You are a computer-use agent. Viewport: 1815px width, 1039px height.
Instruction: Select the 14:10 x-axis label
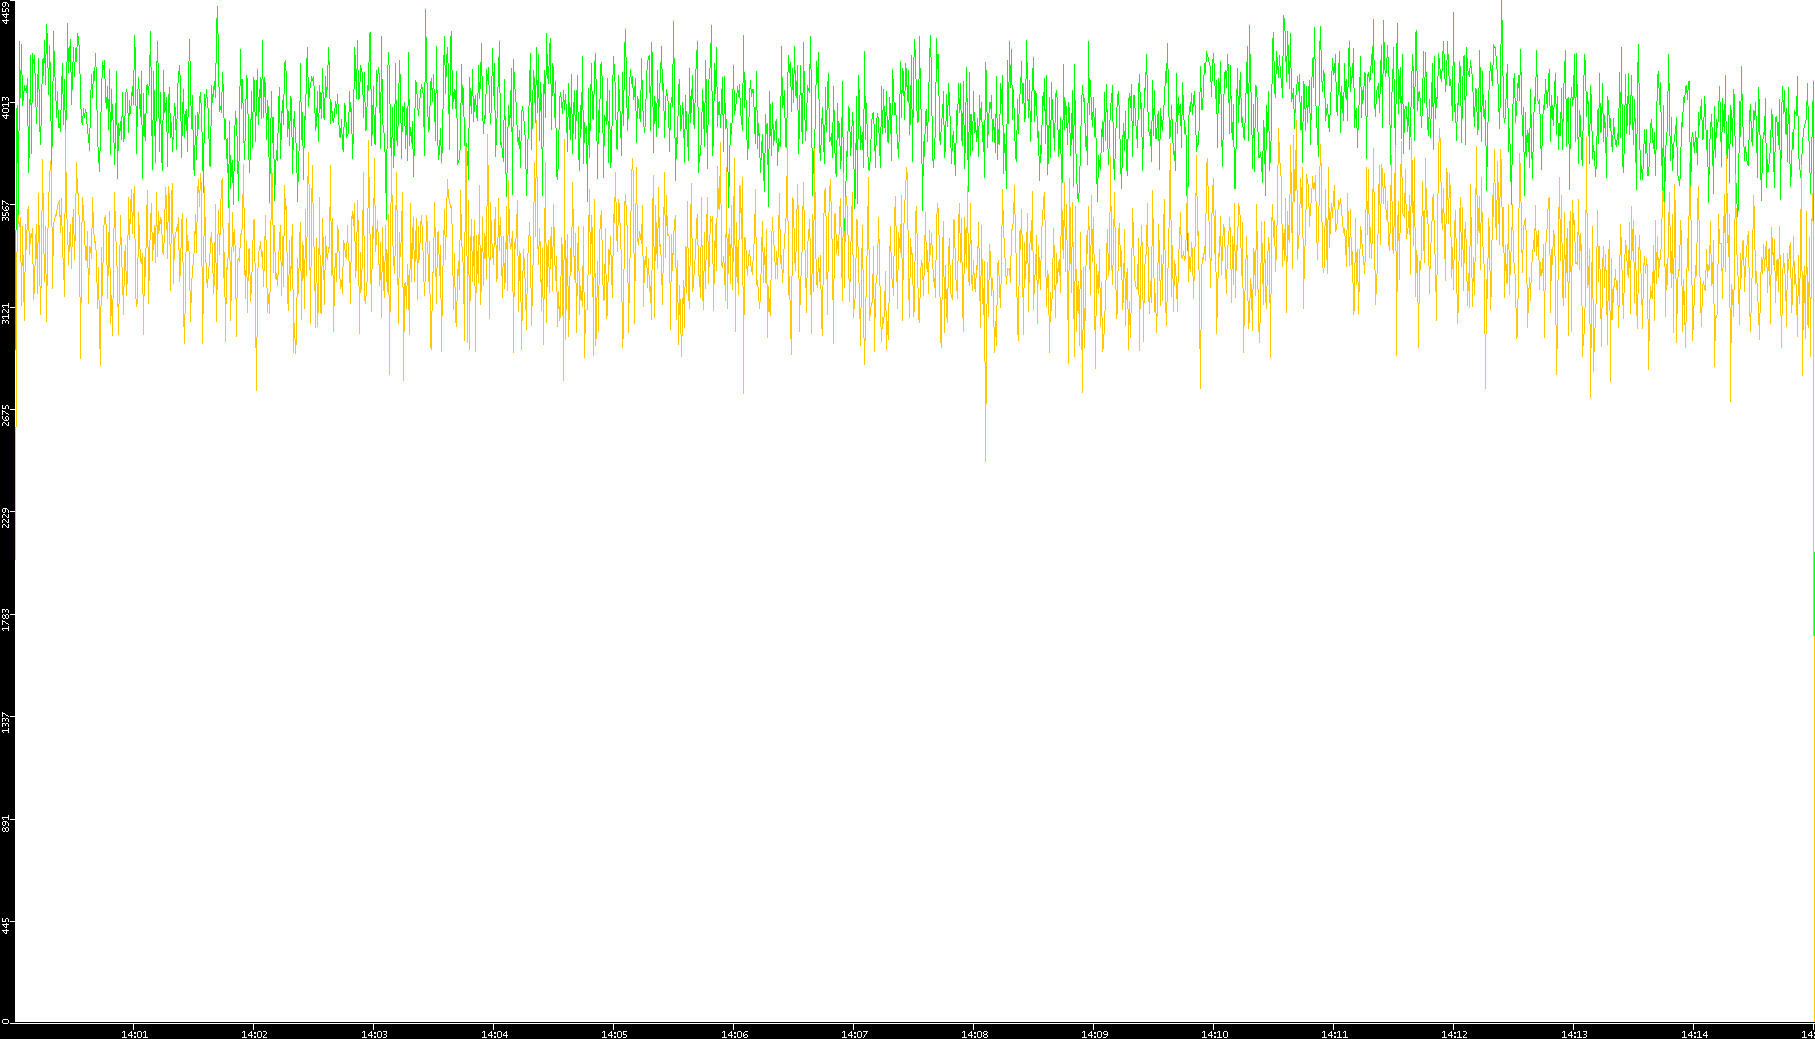(1214, 1034)
